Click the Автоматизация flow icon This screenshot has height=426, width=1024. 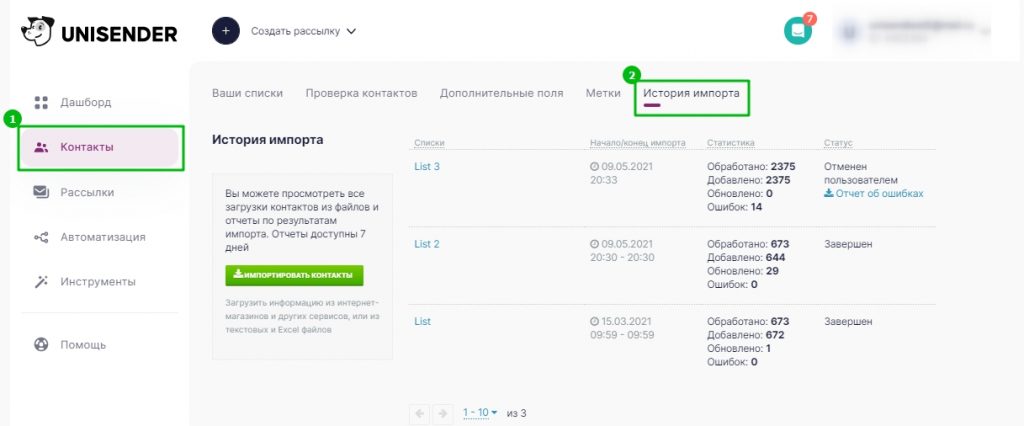point(41,237)
